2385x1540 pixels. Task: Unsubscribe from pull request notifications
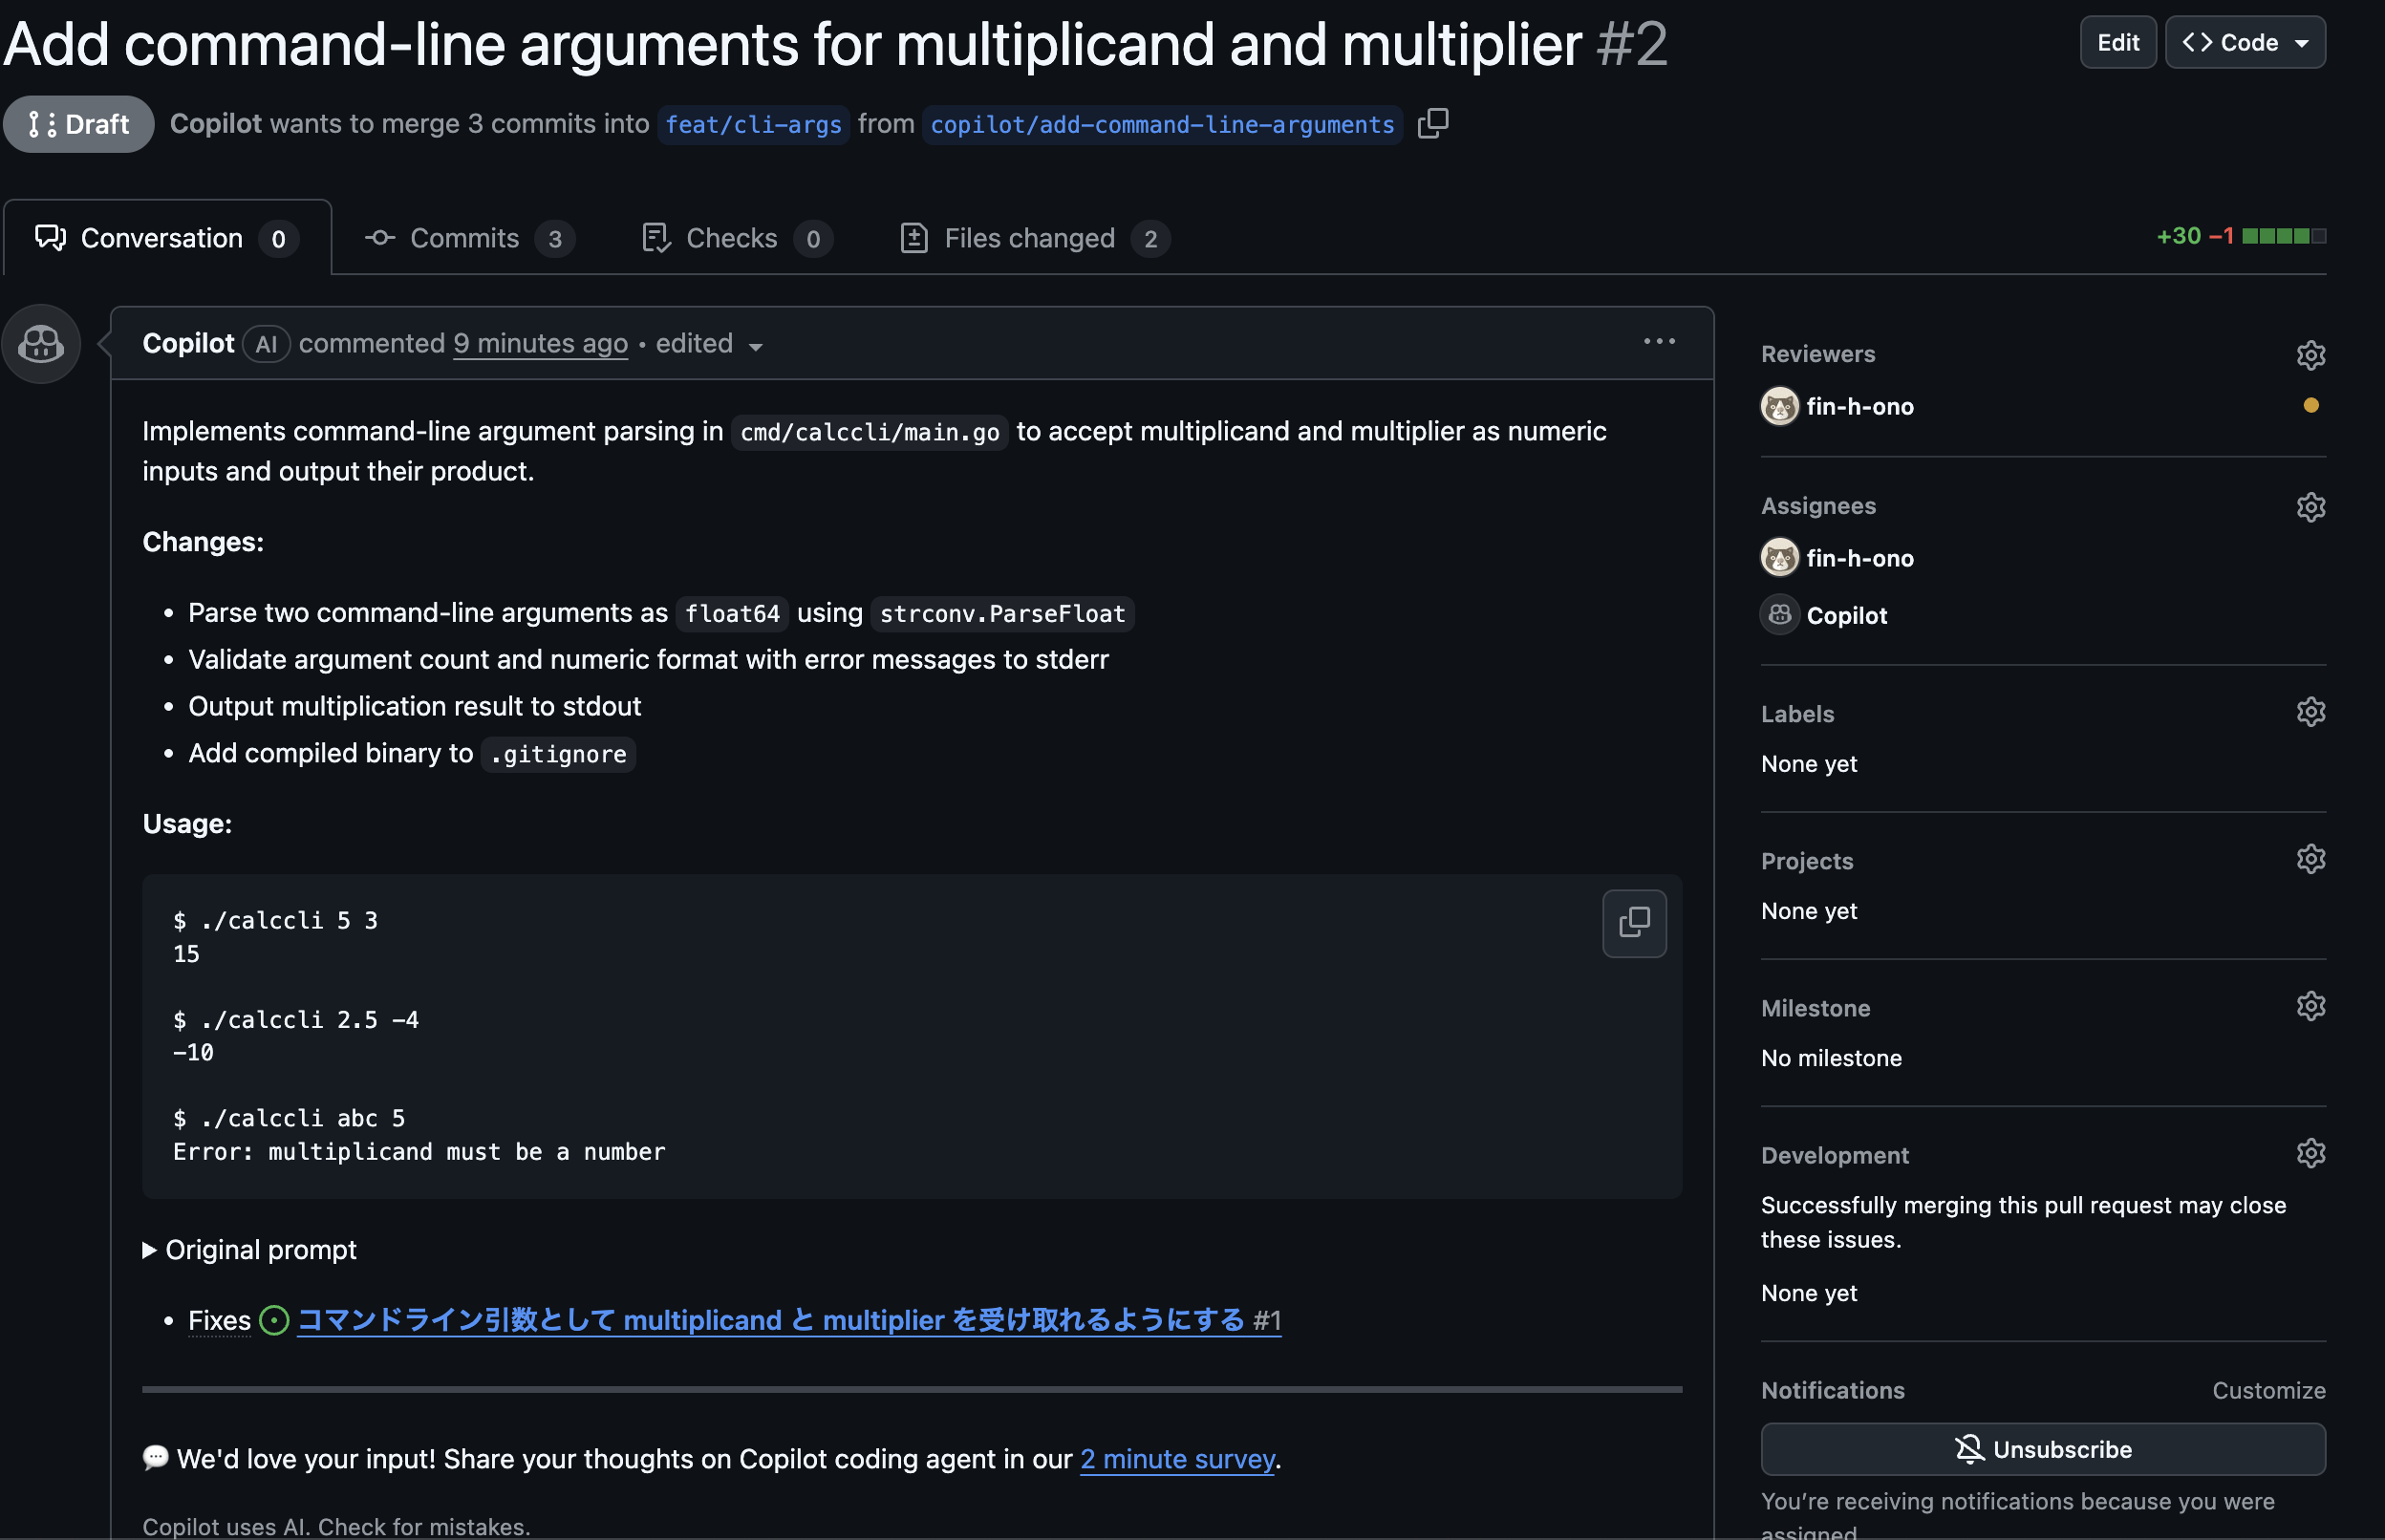[2042, 1449]
